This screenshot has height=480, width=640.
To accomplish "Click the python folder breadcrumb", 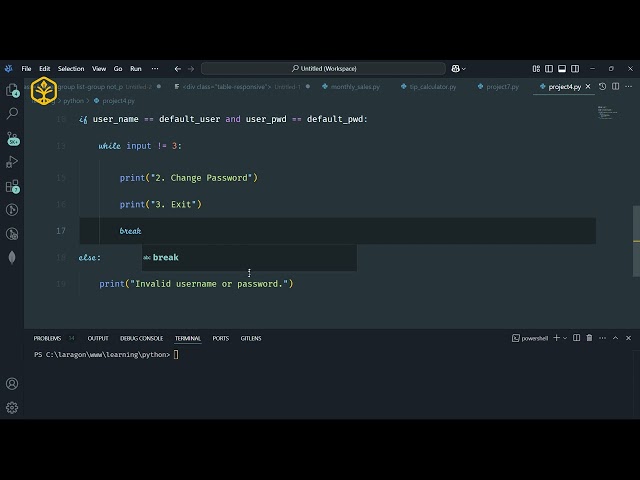I will pyautogui.click(x=73, y=101).
